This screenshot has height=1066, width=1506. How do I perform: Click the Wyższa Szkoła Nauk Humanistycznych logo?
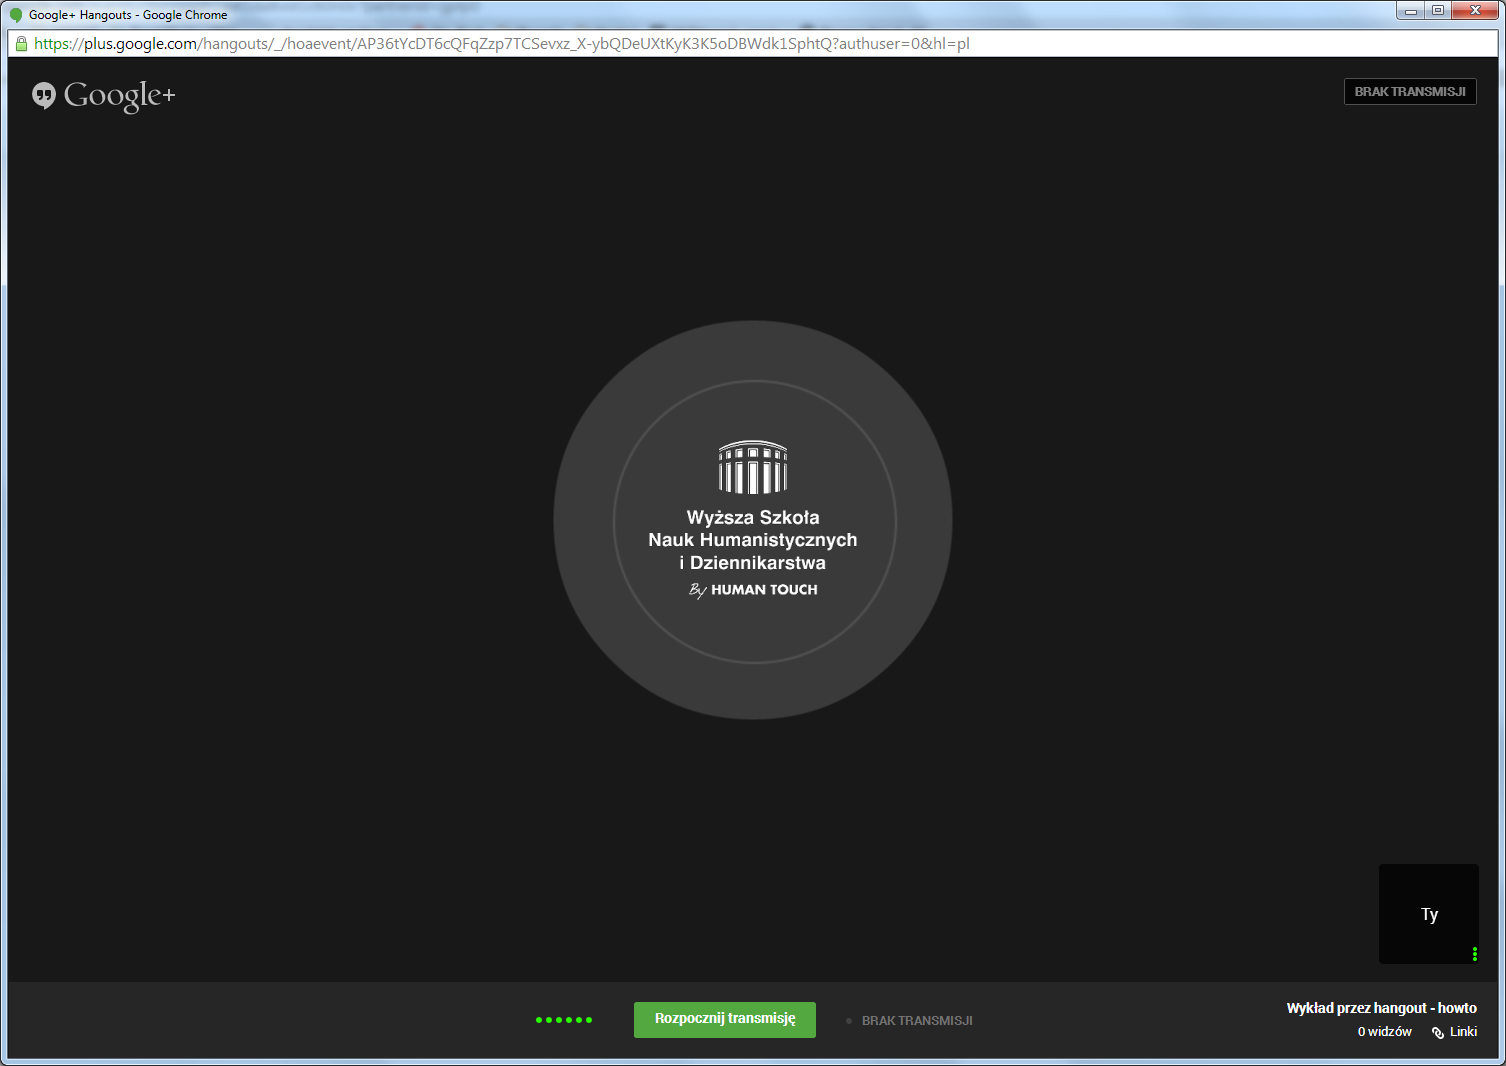pos(753,520)
